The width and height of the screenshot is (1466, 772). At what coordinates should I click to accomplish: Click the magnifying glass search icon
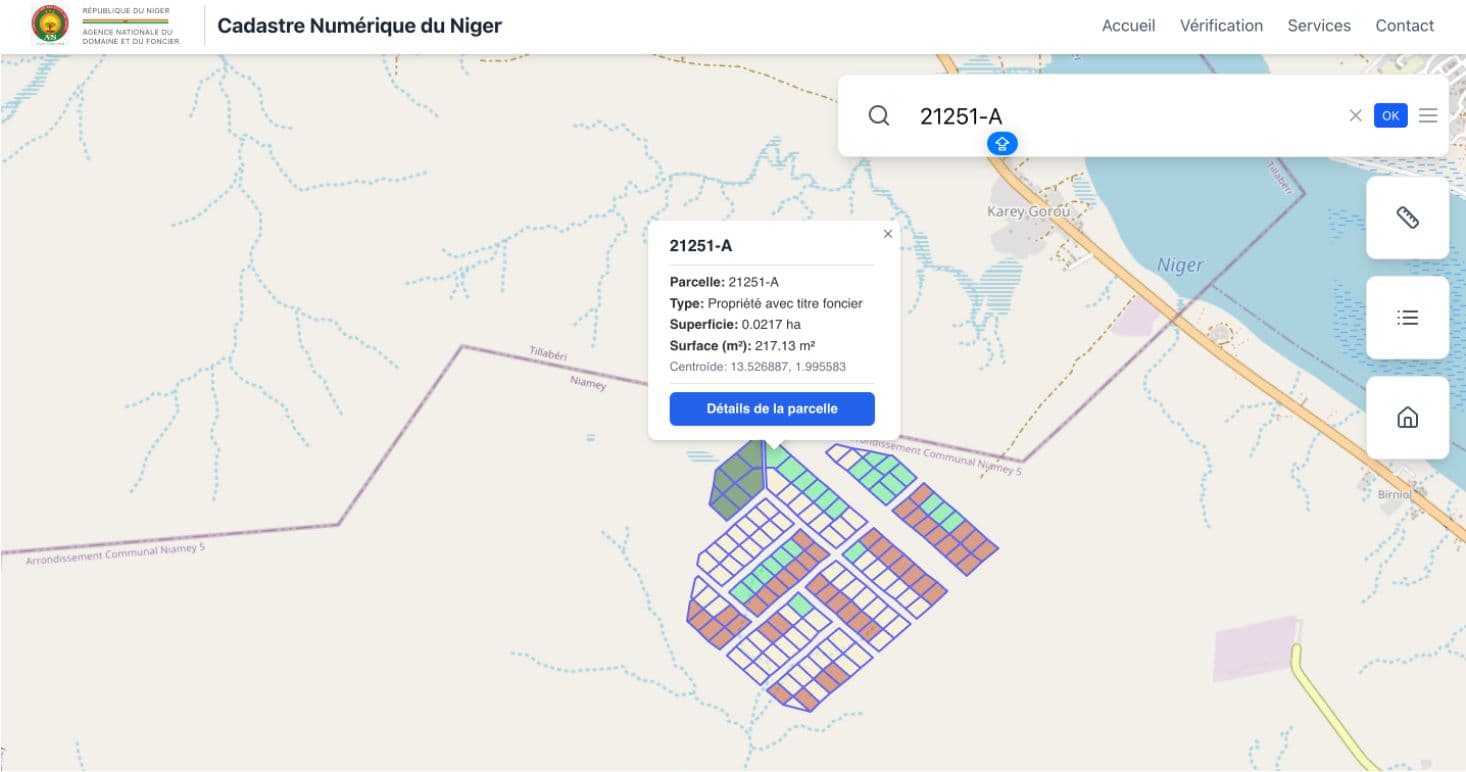click(x=878, y=115)
